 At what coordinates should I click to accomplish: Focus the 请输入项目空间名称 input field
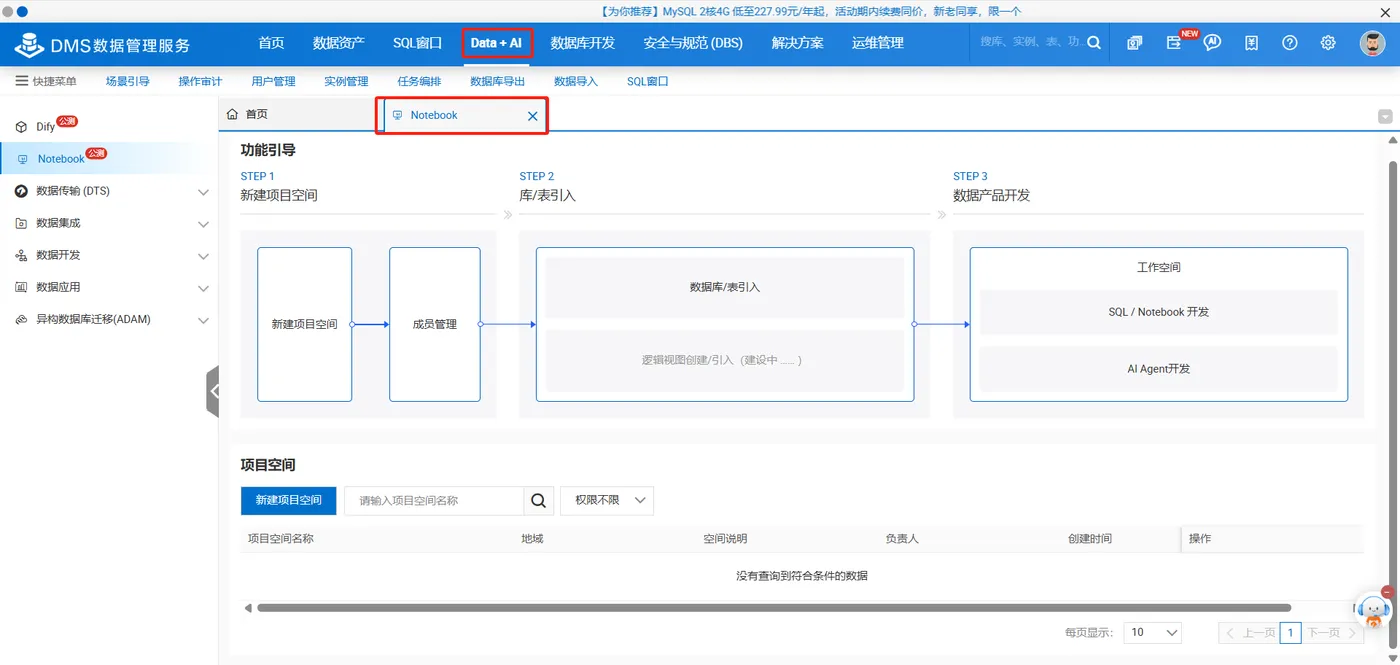coord(434,500)
